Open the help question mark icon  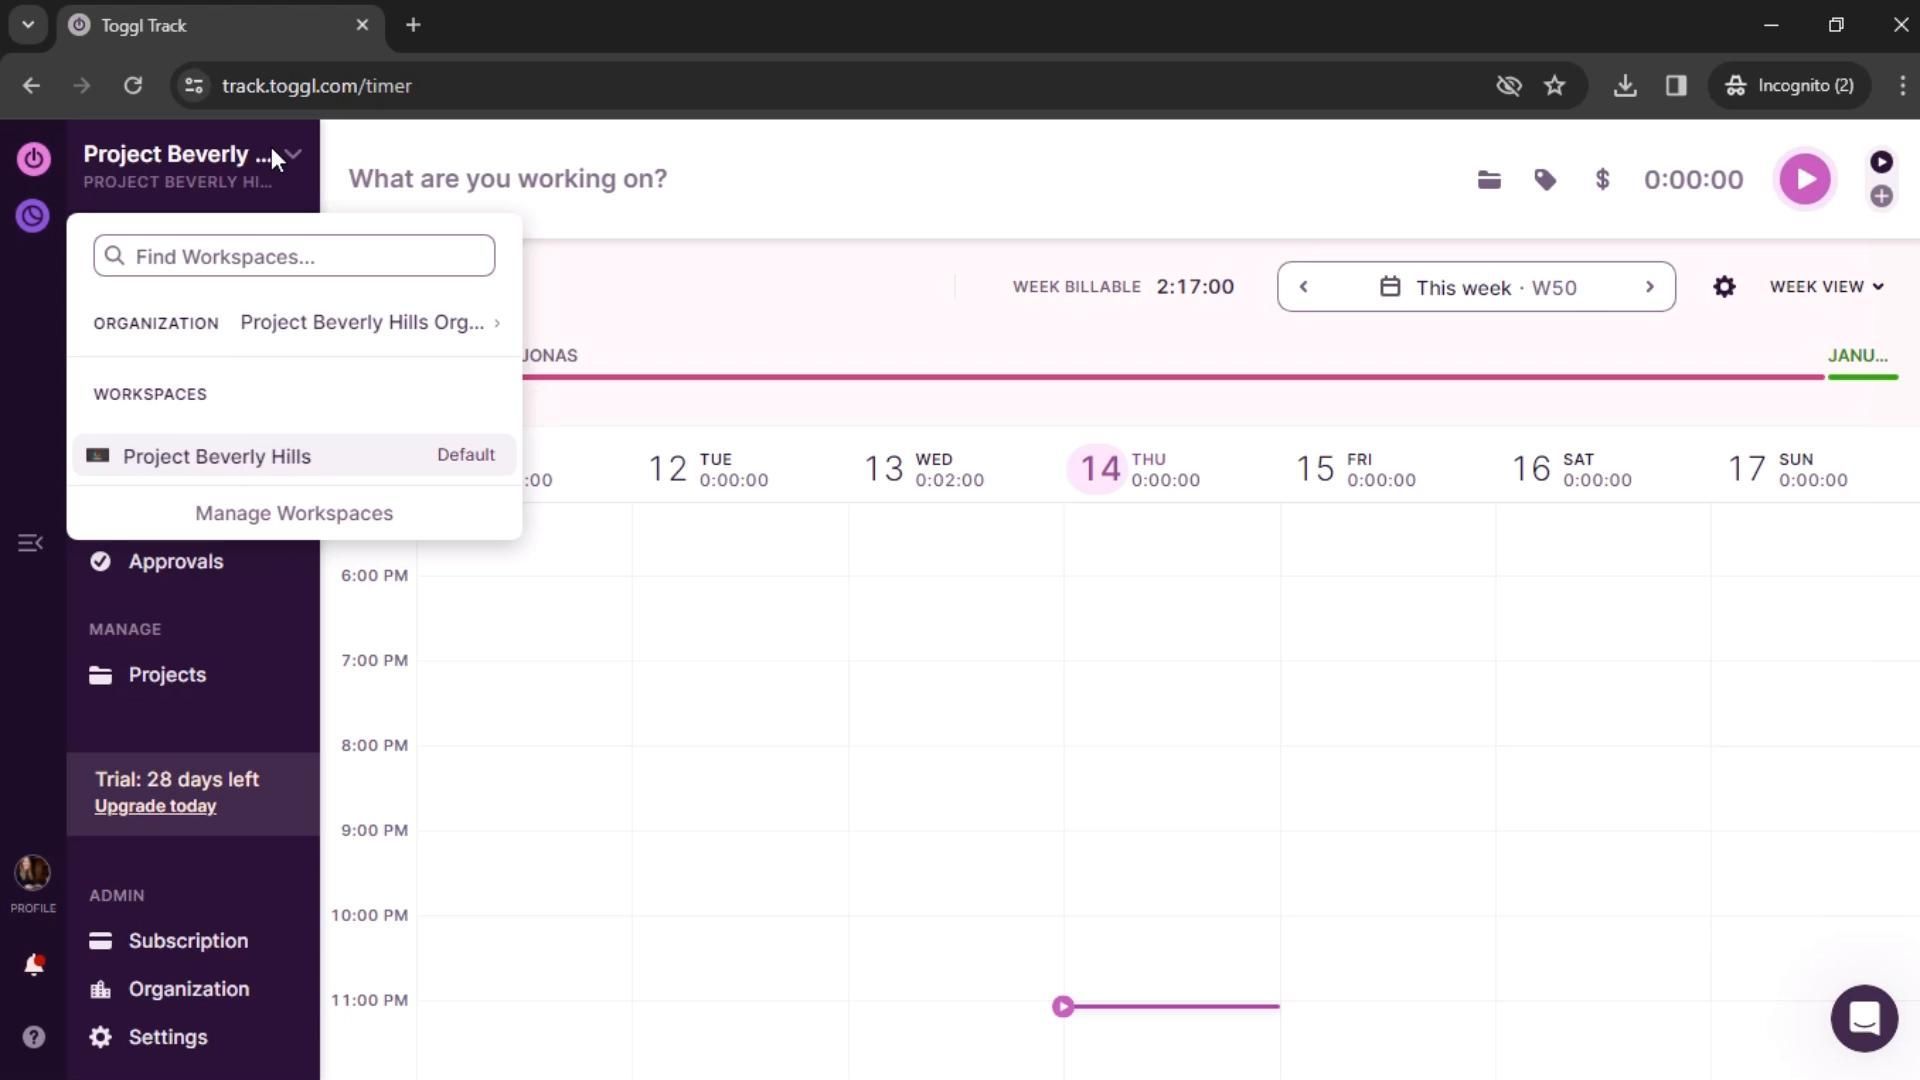coord(33,1037)
